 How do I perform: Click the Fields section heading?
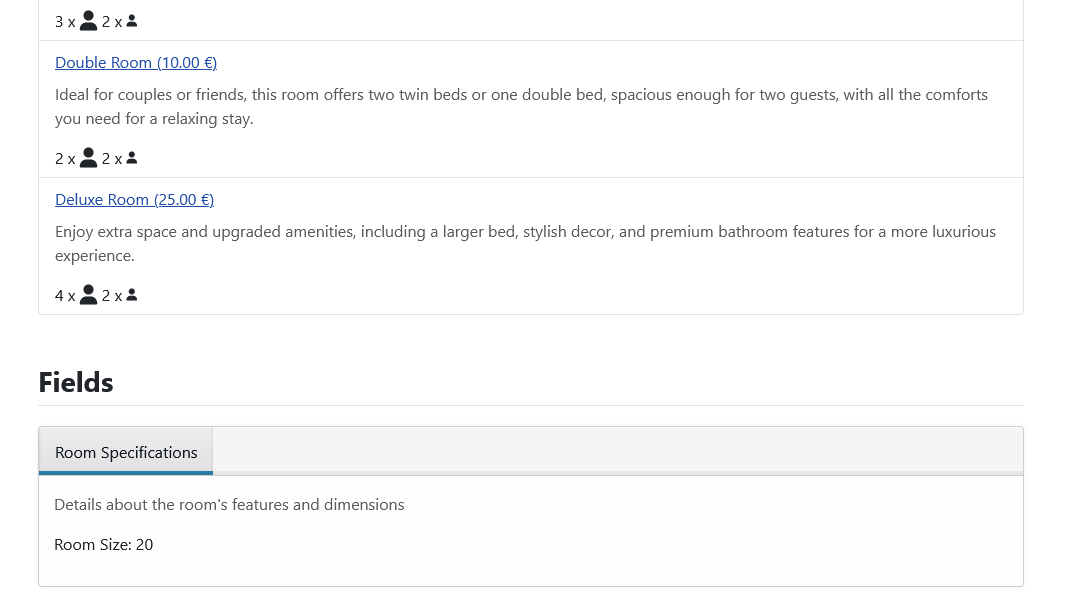pos(76,383)
